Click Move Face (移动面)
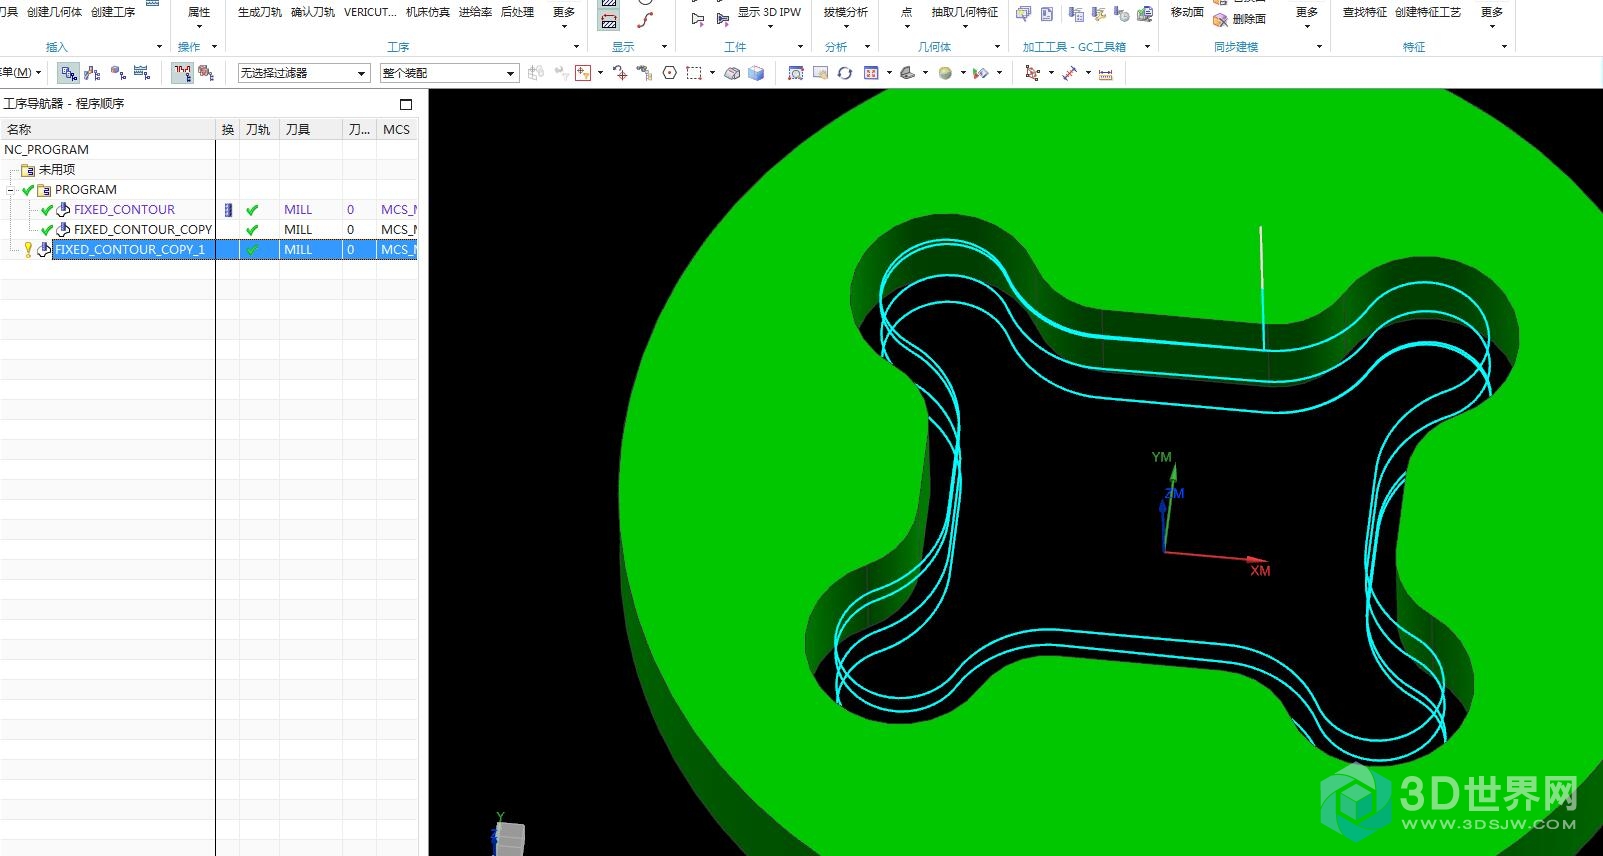This screenshot has height=856, width=1603. [x=1187, y=13]
